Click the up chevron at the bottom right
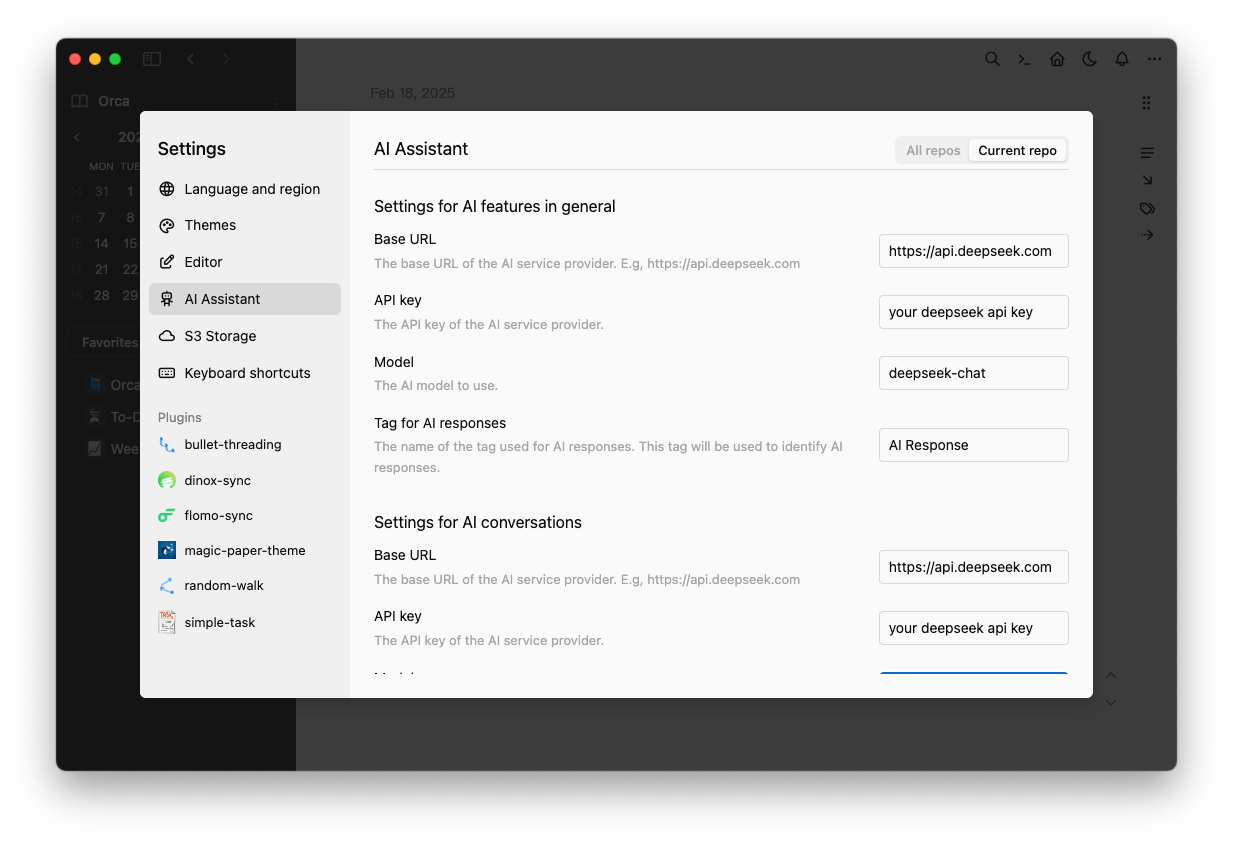Screen dimensions: 1233x845 1110,676
